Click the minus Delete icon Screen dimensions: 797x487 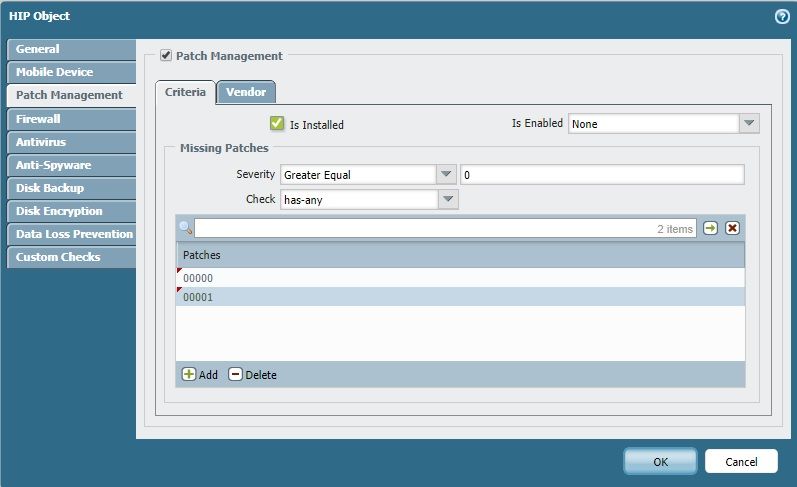(235, 374)
